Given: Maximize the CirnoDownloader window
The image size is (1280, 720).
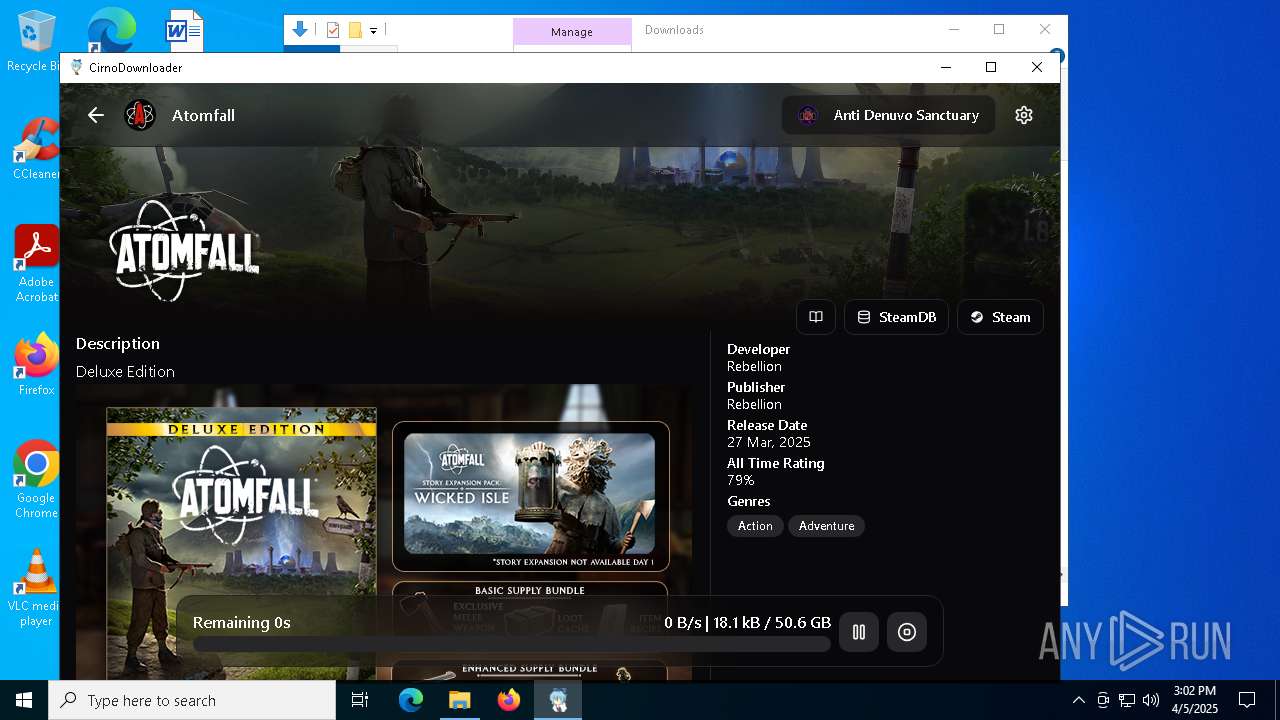Looking at the screenshot, I should [991, 67].
